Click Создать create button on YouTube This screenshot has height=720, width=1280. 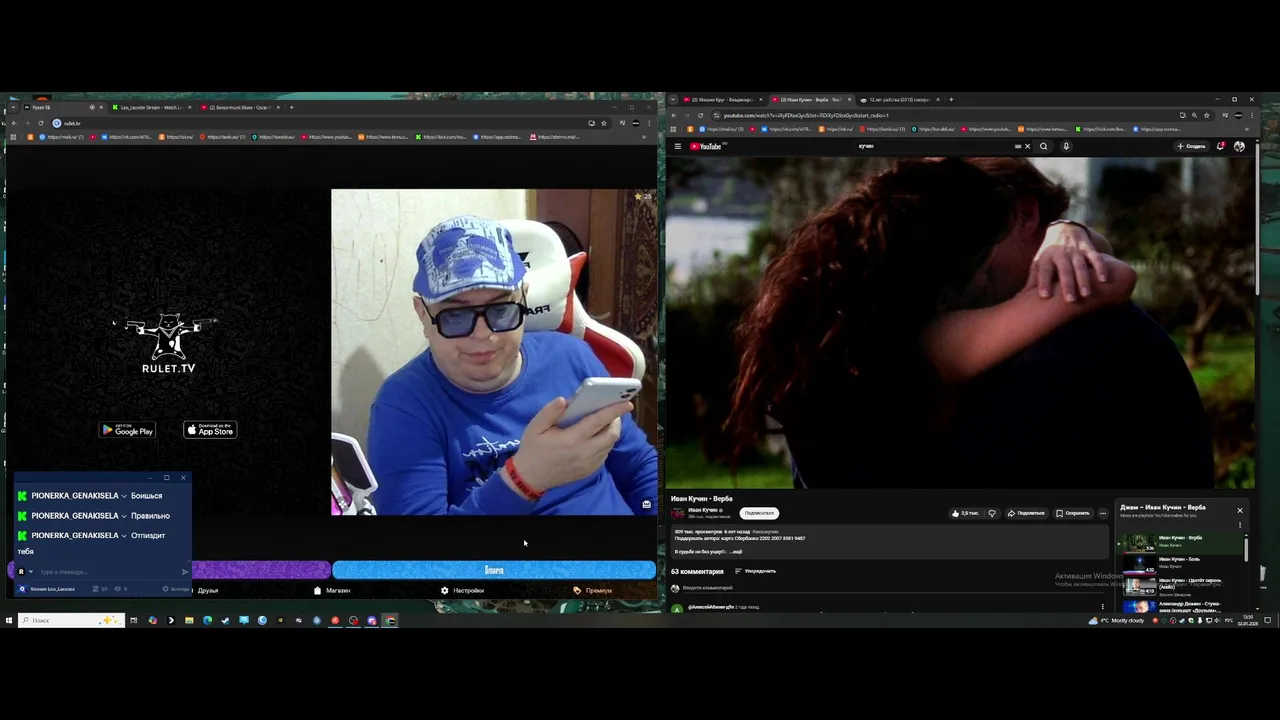[1191, 146]
